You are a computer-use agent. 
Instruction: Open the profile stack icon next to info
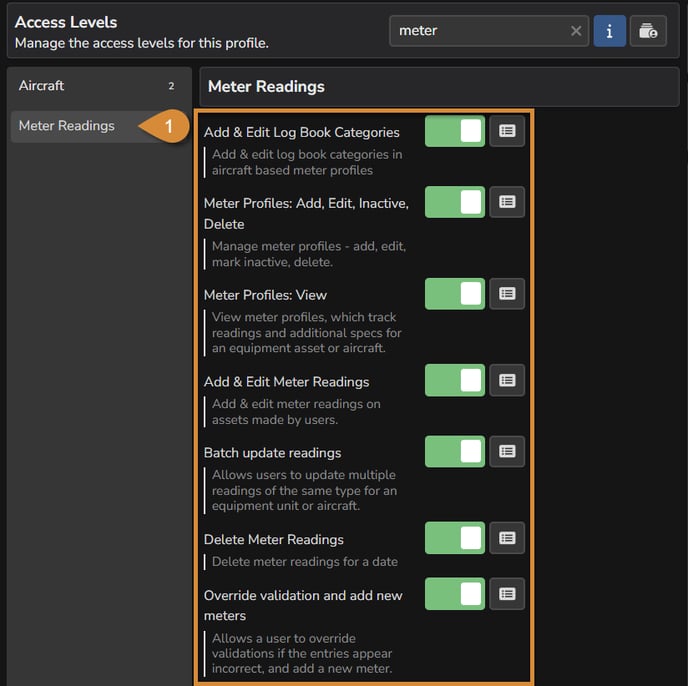(648, 31)
